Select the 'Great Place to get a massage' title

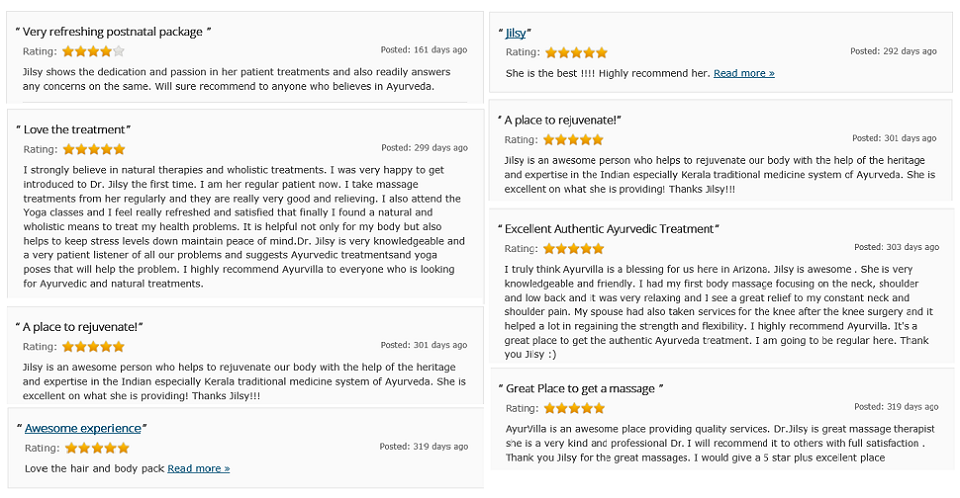pyautogui.click(x=580, y=388)
